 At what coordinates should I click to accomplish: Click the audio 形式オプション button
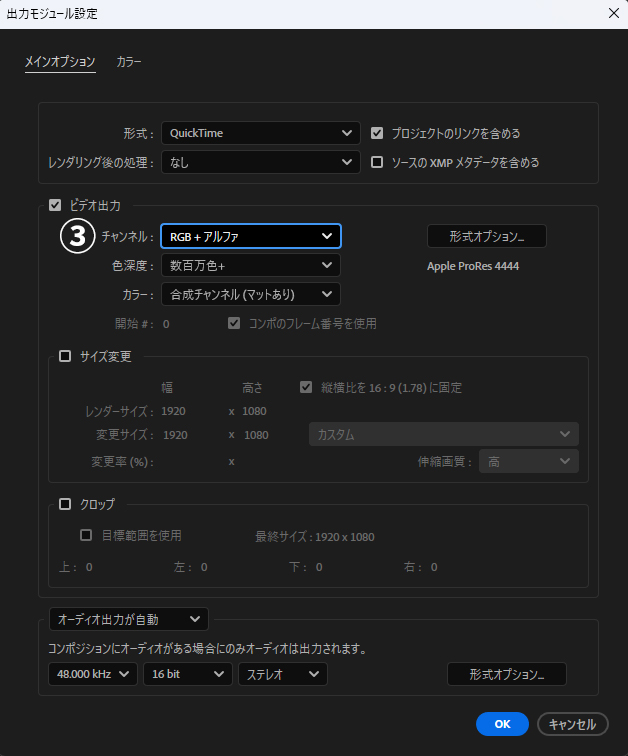[x=507, y=675]
